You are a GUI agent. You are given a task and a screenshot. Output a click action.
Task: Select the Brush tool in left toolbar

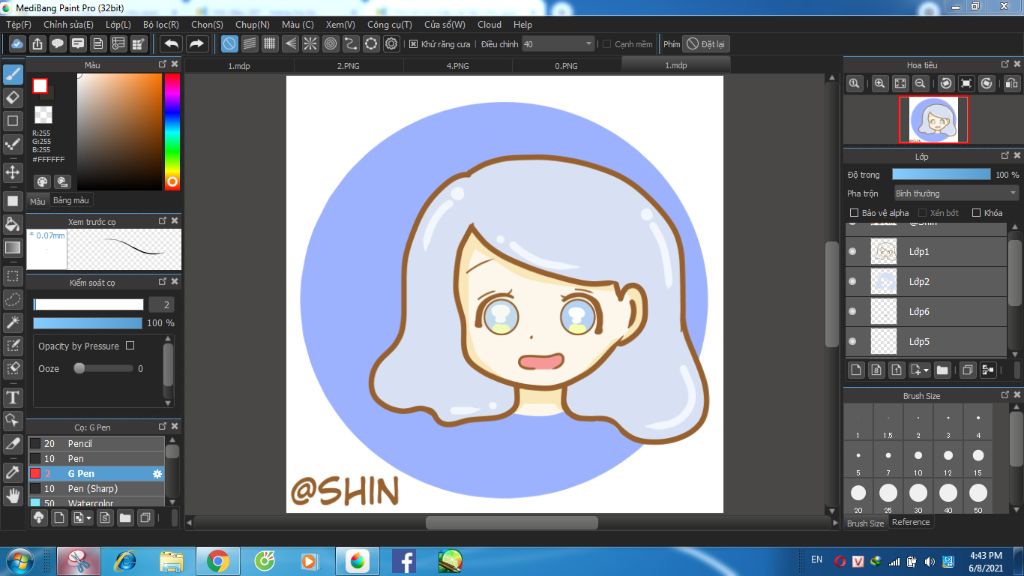point(12,74)
